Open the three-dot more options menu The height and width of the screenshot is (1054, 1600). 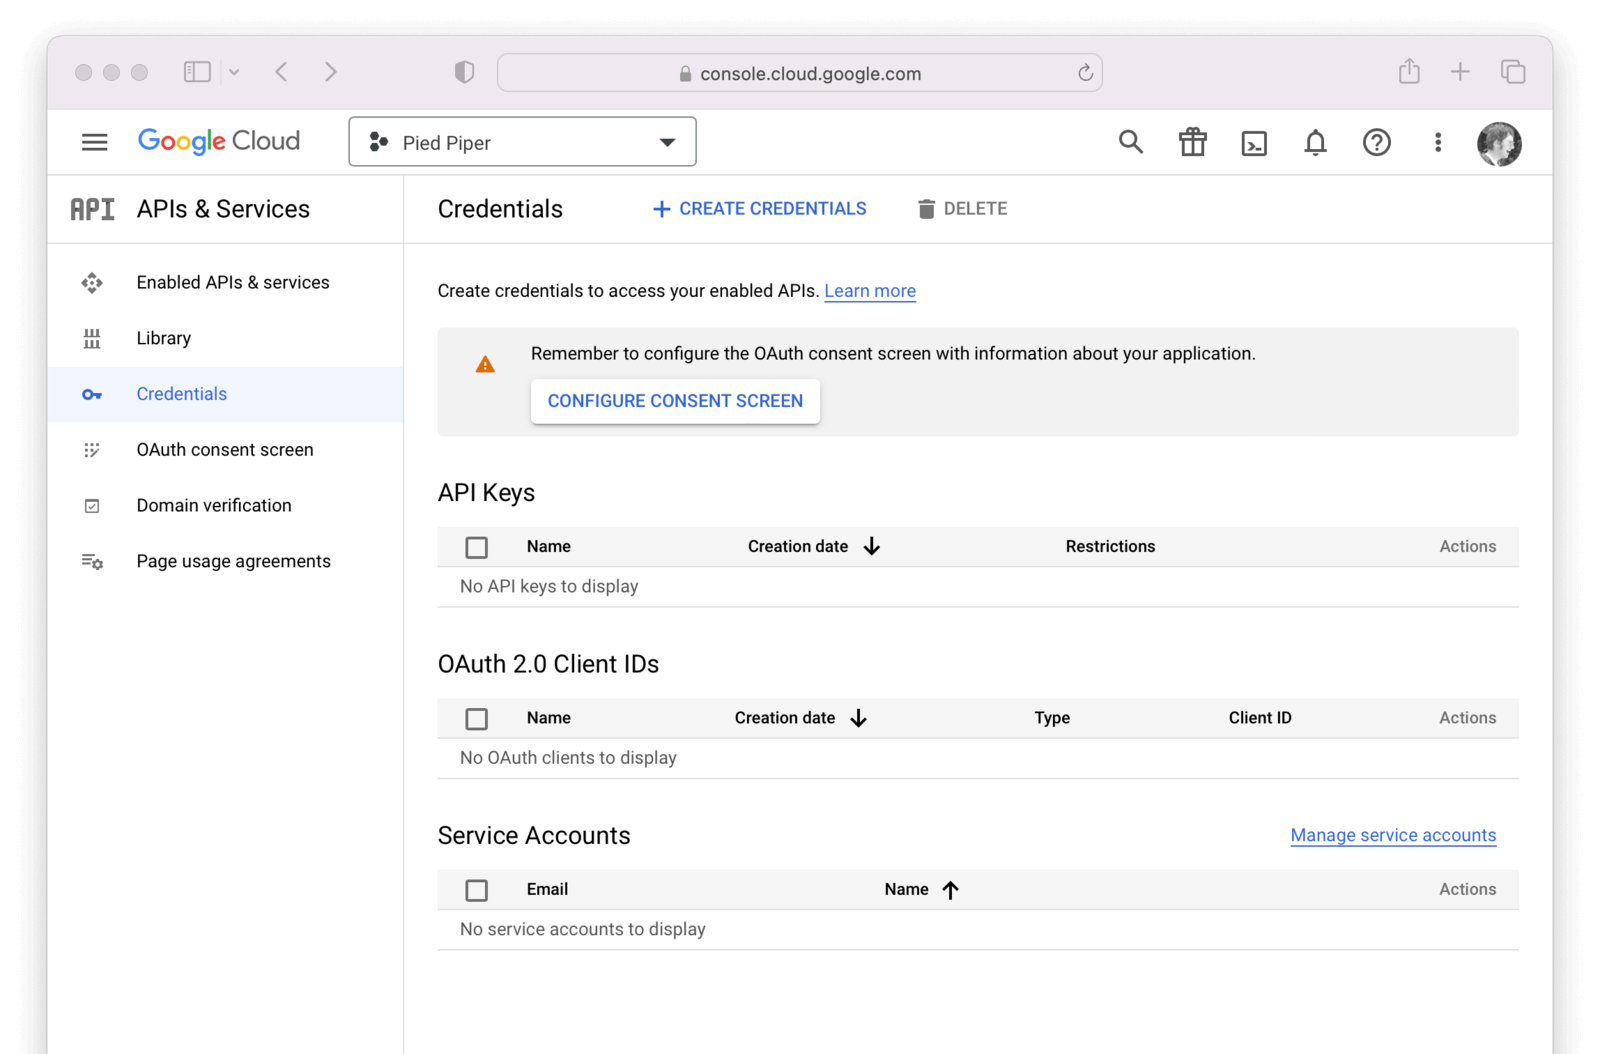coord(1438,143)
